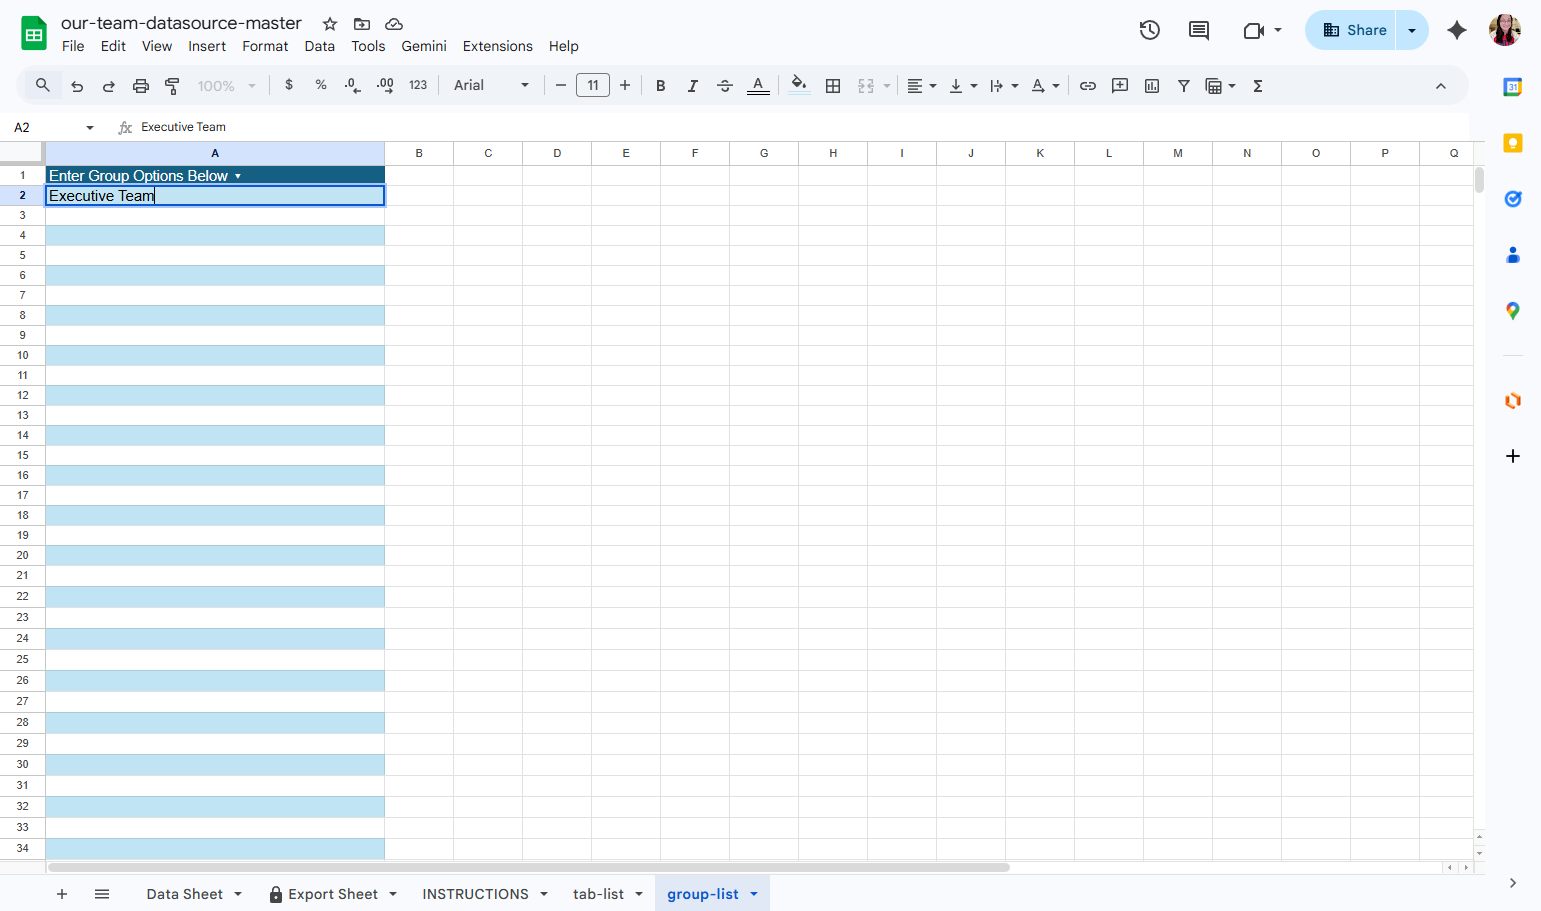Search the menus with the magnifier icon
The height and width of the screenshot is (911, 1541).
coord(43,86)
